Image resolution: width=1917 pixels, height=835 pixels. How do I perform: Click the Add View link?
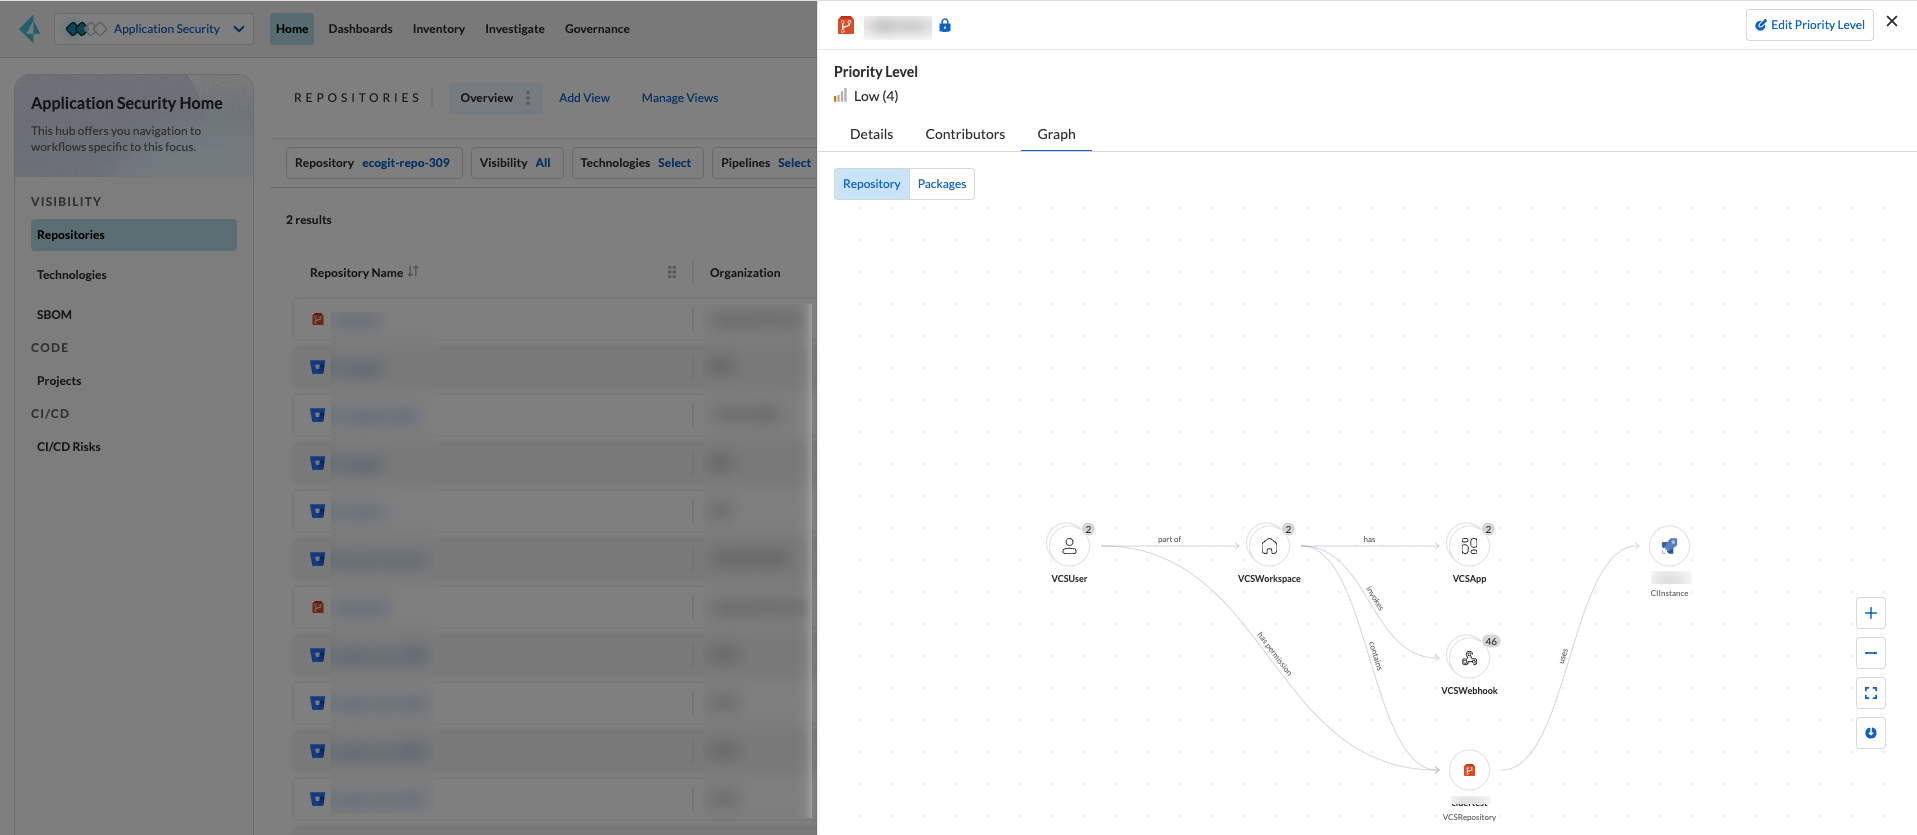584,98
